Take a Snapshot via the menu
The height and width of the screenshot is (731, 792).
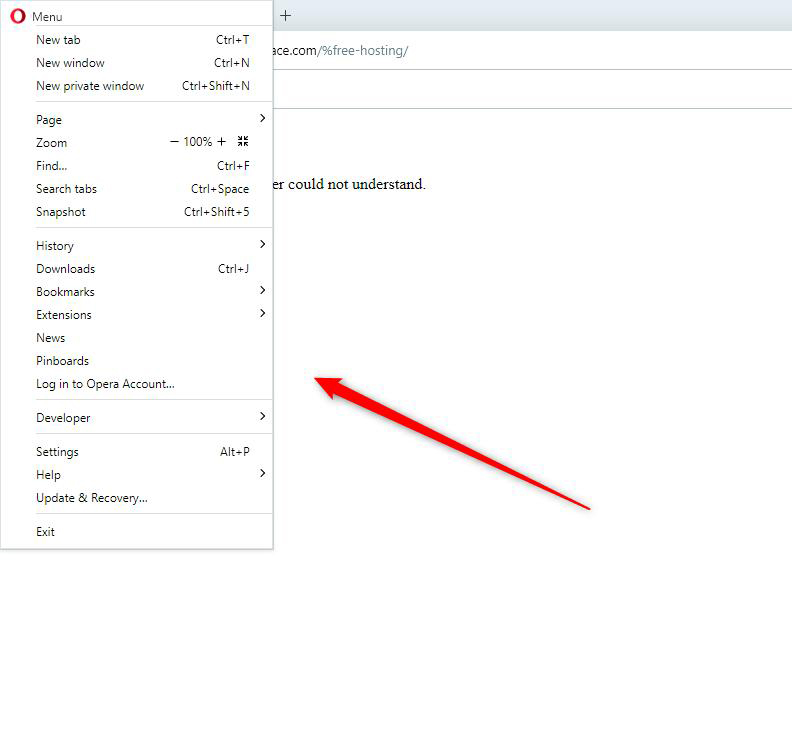61,212
